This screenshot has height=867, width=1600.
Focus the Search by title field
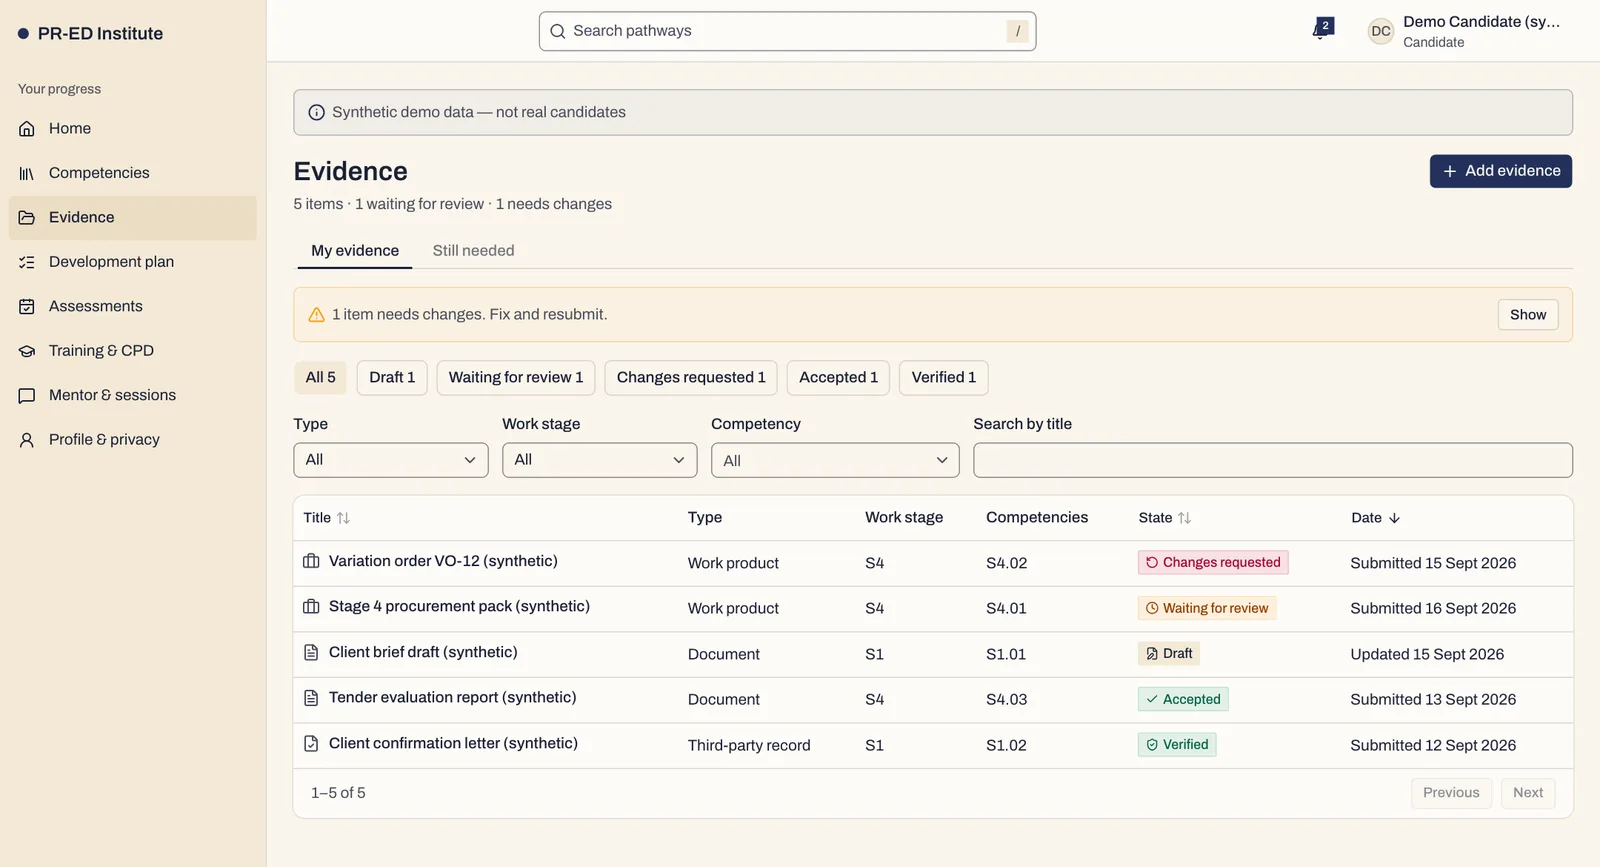pyautogui.click(x=1273, y=460)
